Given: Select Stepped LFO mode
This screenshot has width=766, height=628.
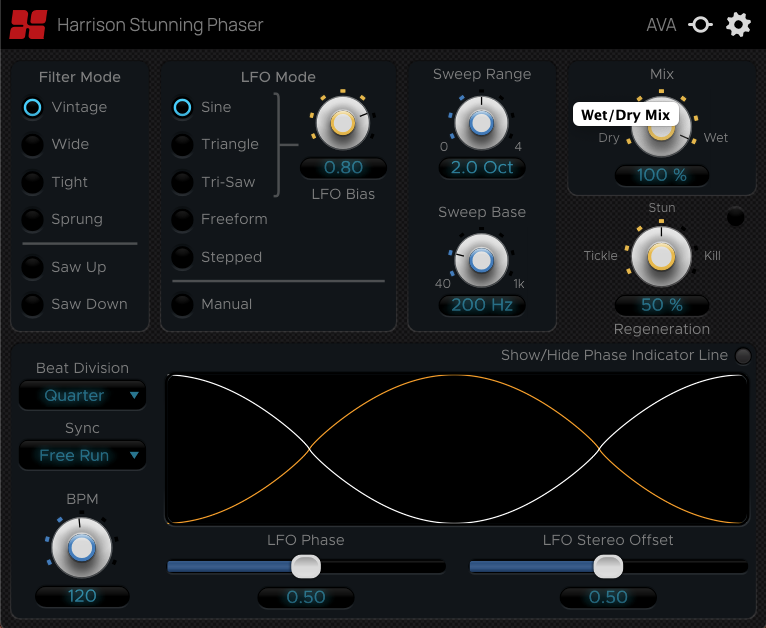Looking at the screenshot, I should [182, 257].
